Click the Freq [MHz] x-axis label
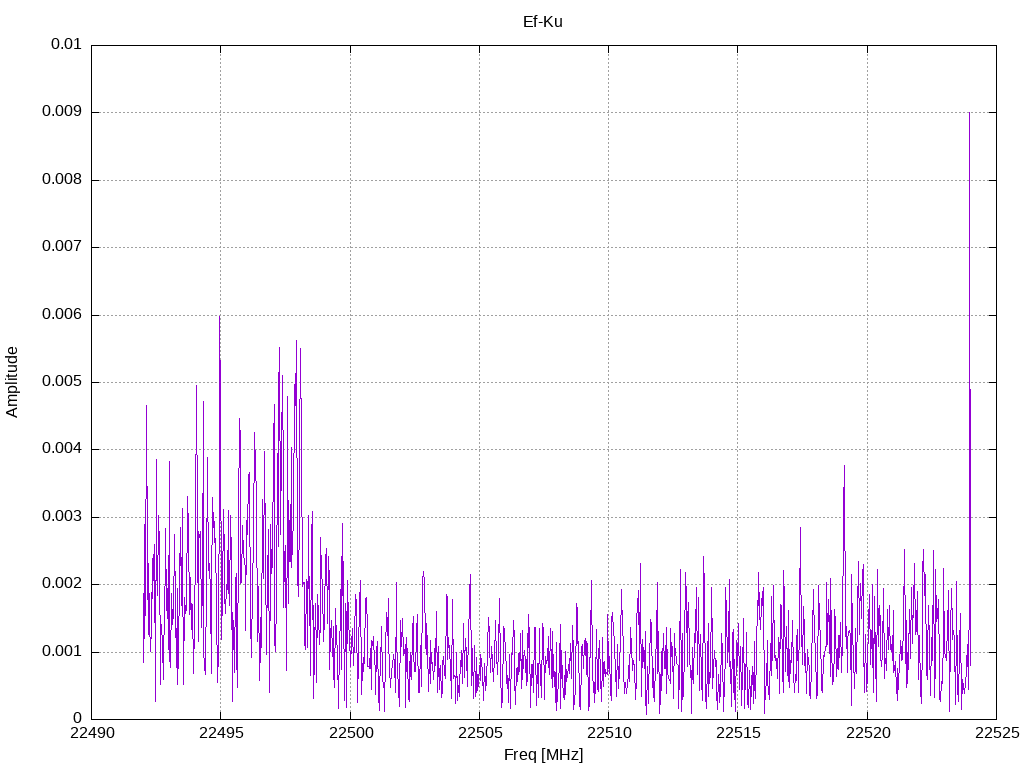The image size is (1024, 768). click(542, 755)
